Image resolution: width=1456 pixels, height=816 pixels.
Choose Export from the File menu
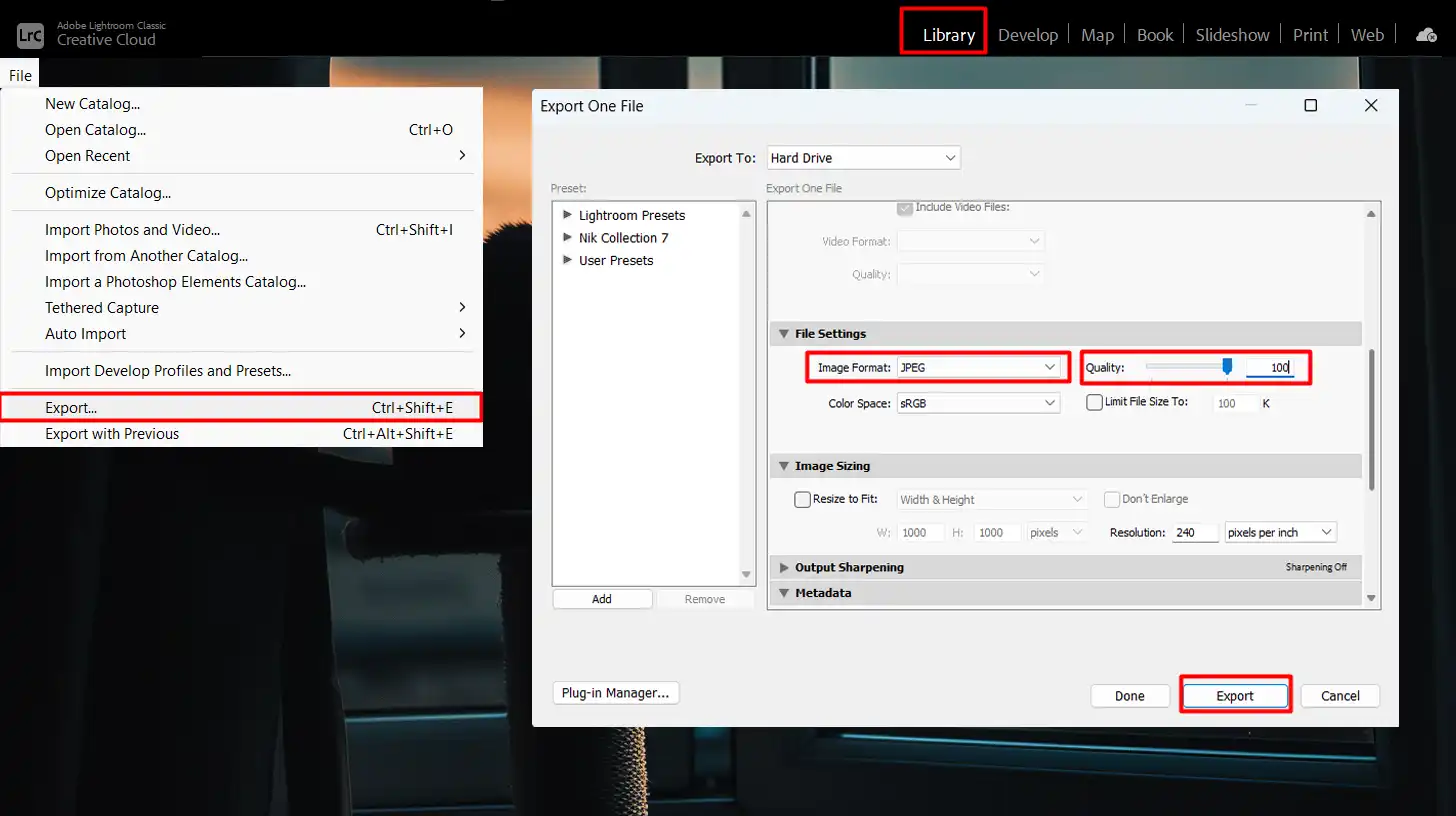(241, 408)
